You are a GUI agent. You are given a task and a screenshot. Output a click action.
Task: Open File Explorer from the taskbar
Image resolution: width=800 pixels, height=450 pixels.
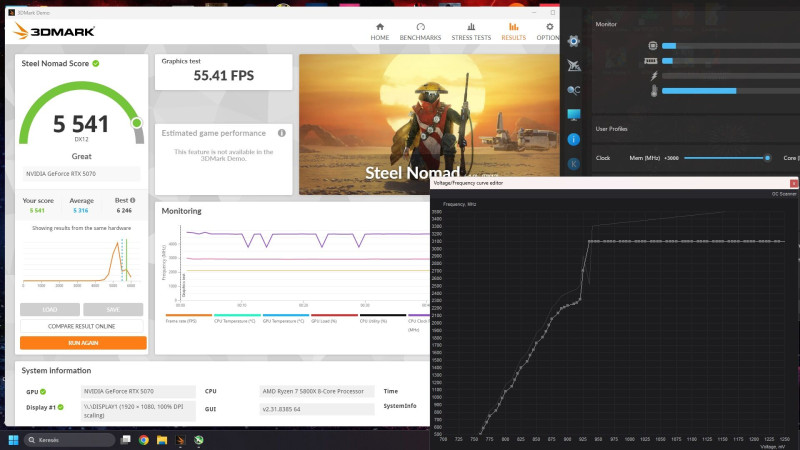pos(162,440)
